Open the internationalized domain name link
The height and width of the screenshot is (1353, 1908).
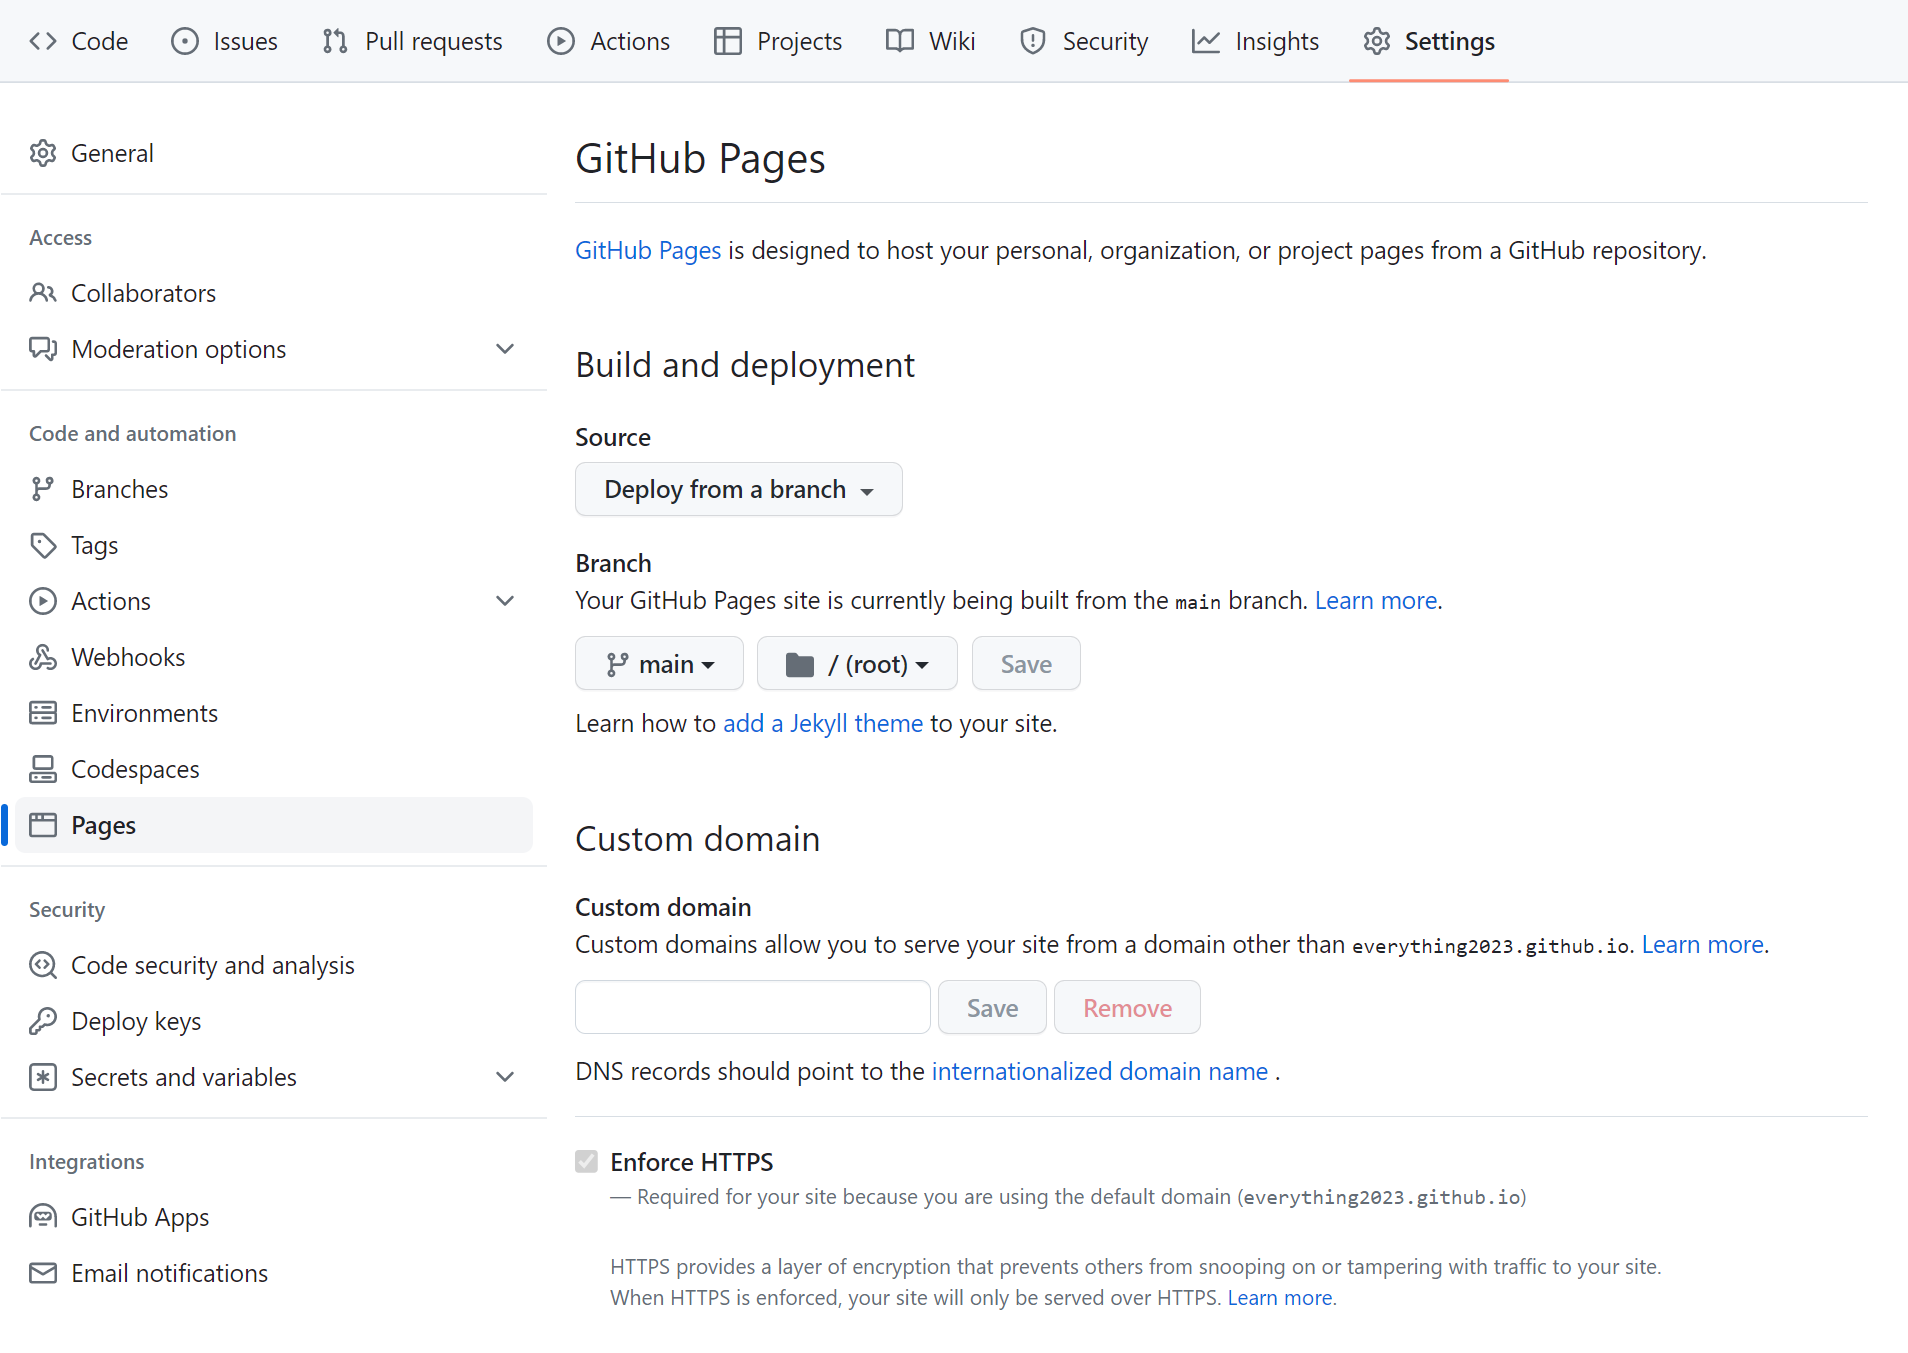(x=1100, y=1071)
